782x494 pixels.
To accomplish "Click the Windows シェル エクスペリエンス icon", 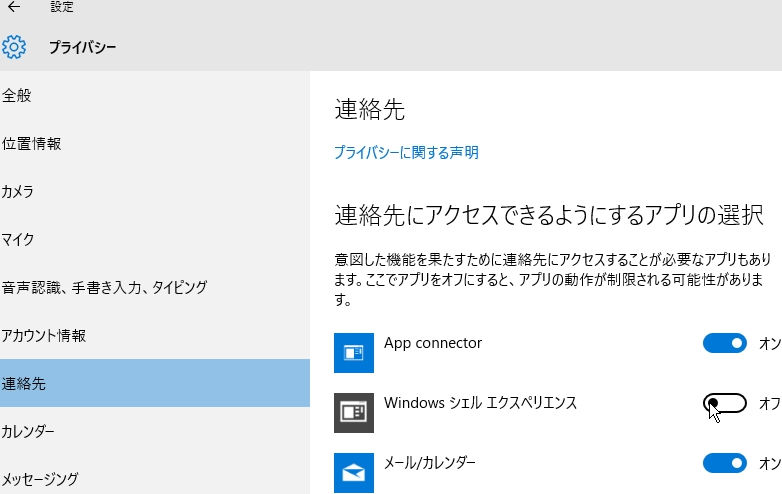I will (x=354, y=413).
